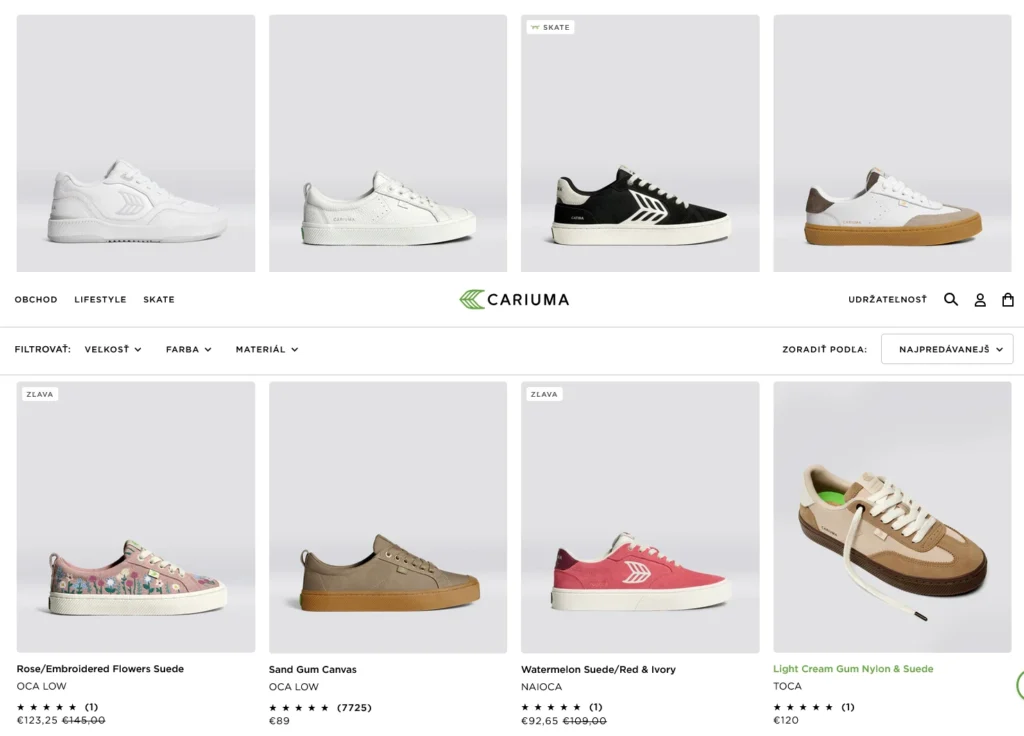Open the user account icon

coord(980,299)
